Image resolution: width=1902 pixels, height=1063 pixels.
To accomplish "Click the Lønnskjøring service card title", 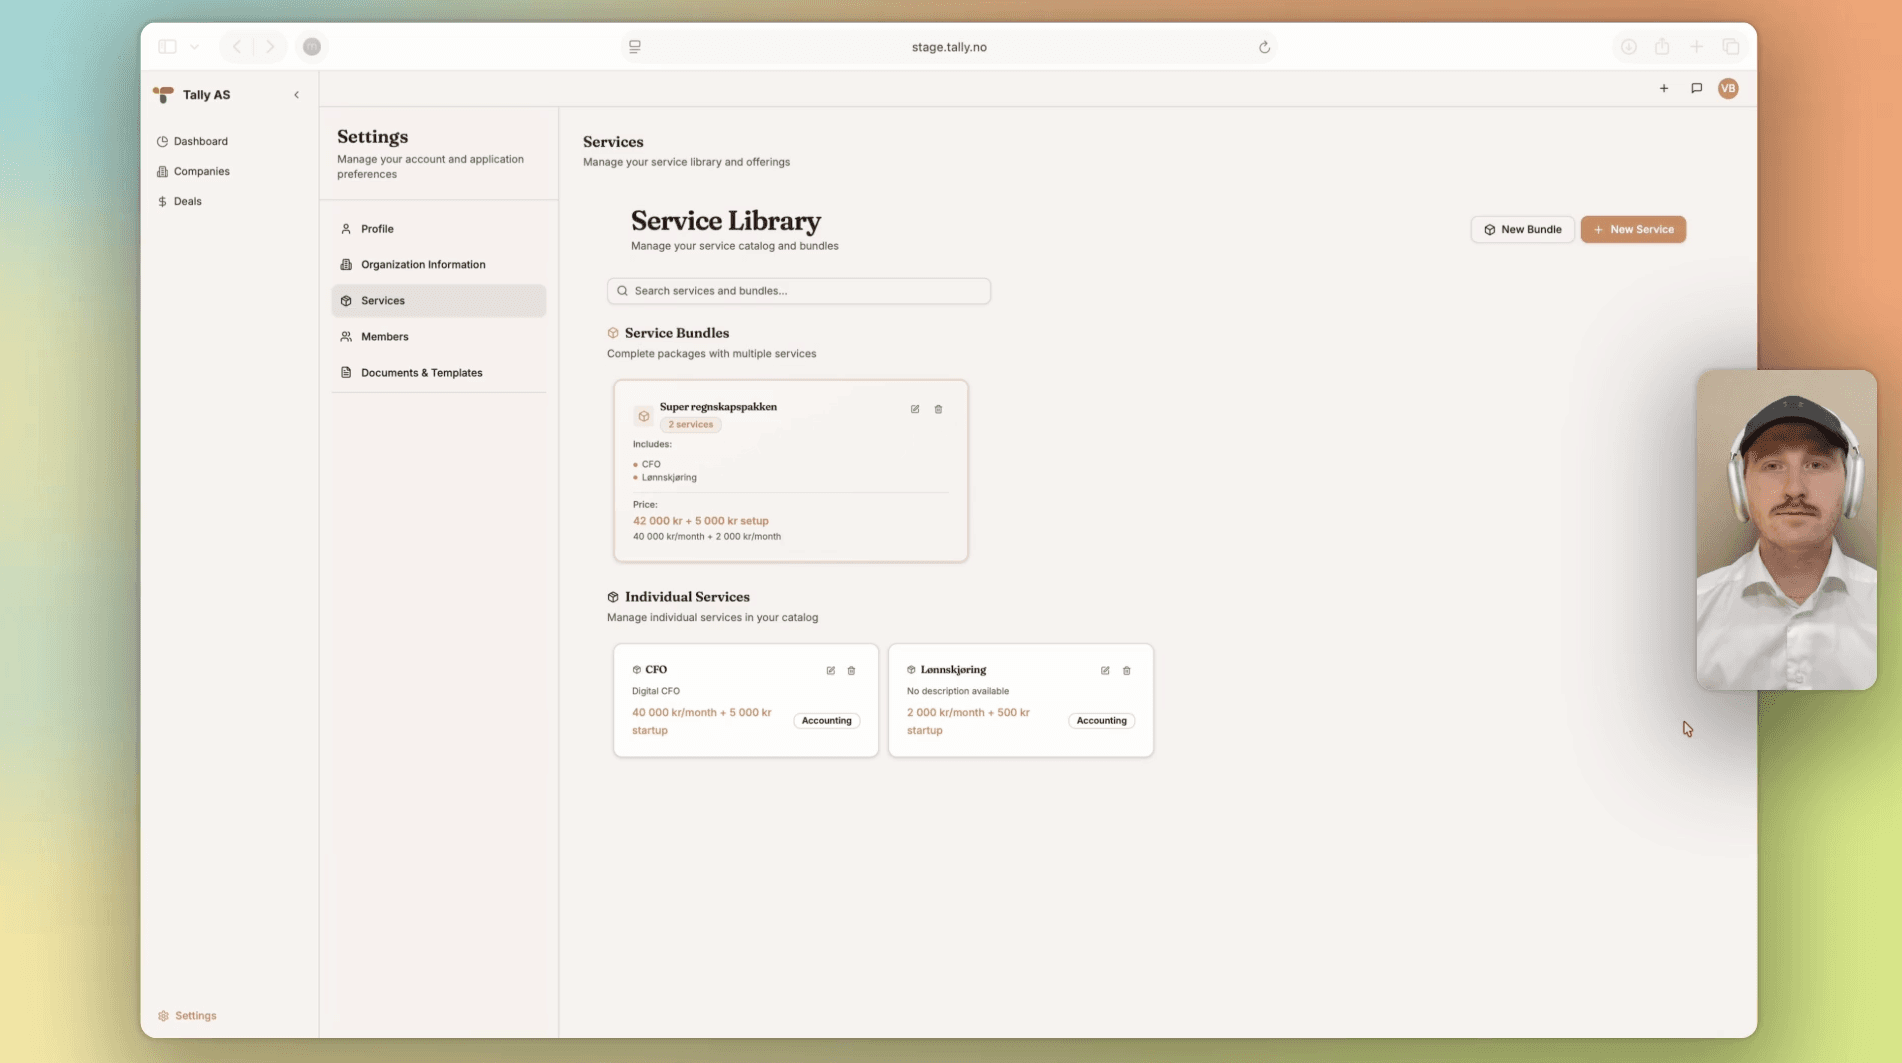I will pos(953,670).
